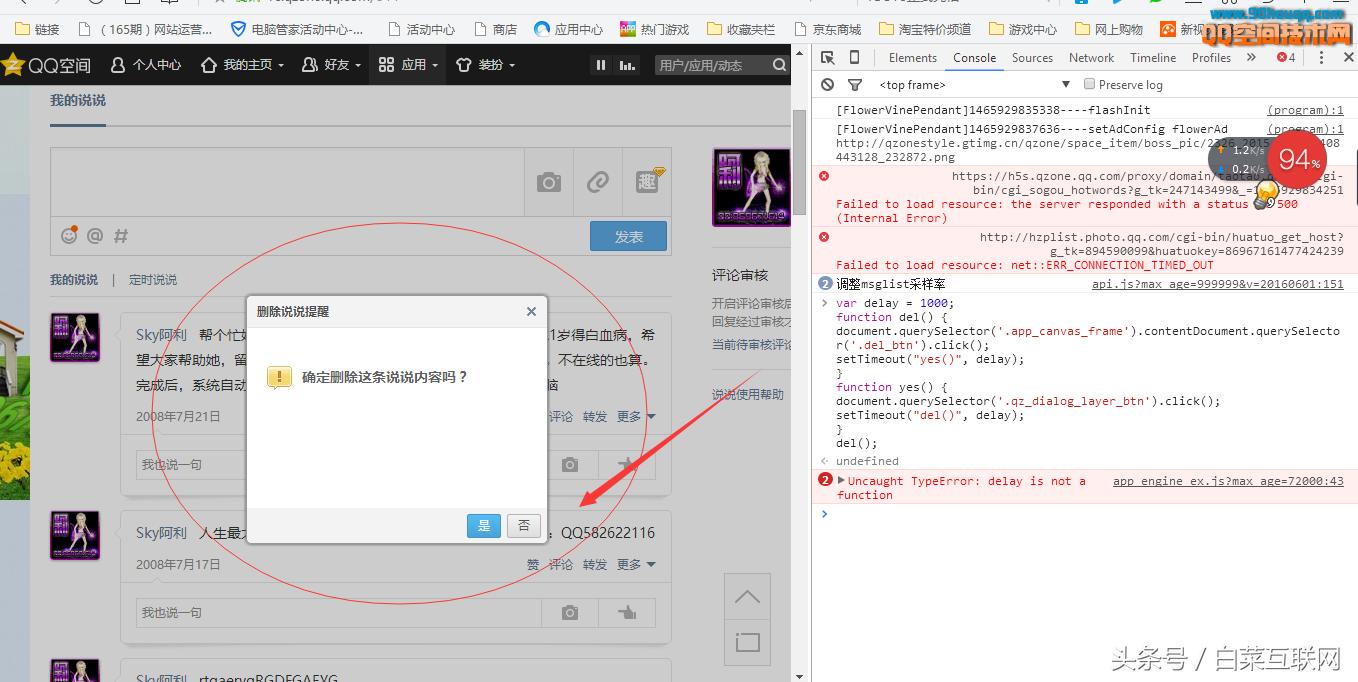Image resolution: width=1358 pixels, height=682 pixels.
Task: Cancel deletion with the 否 button
Action: (523, 526)
